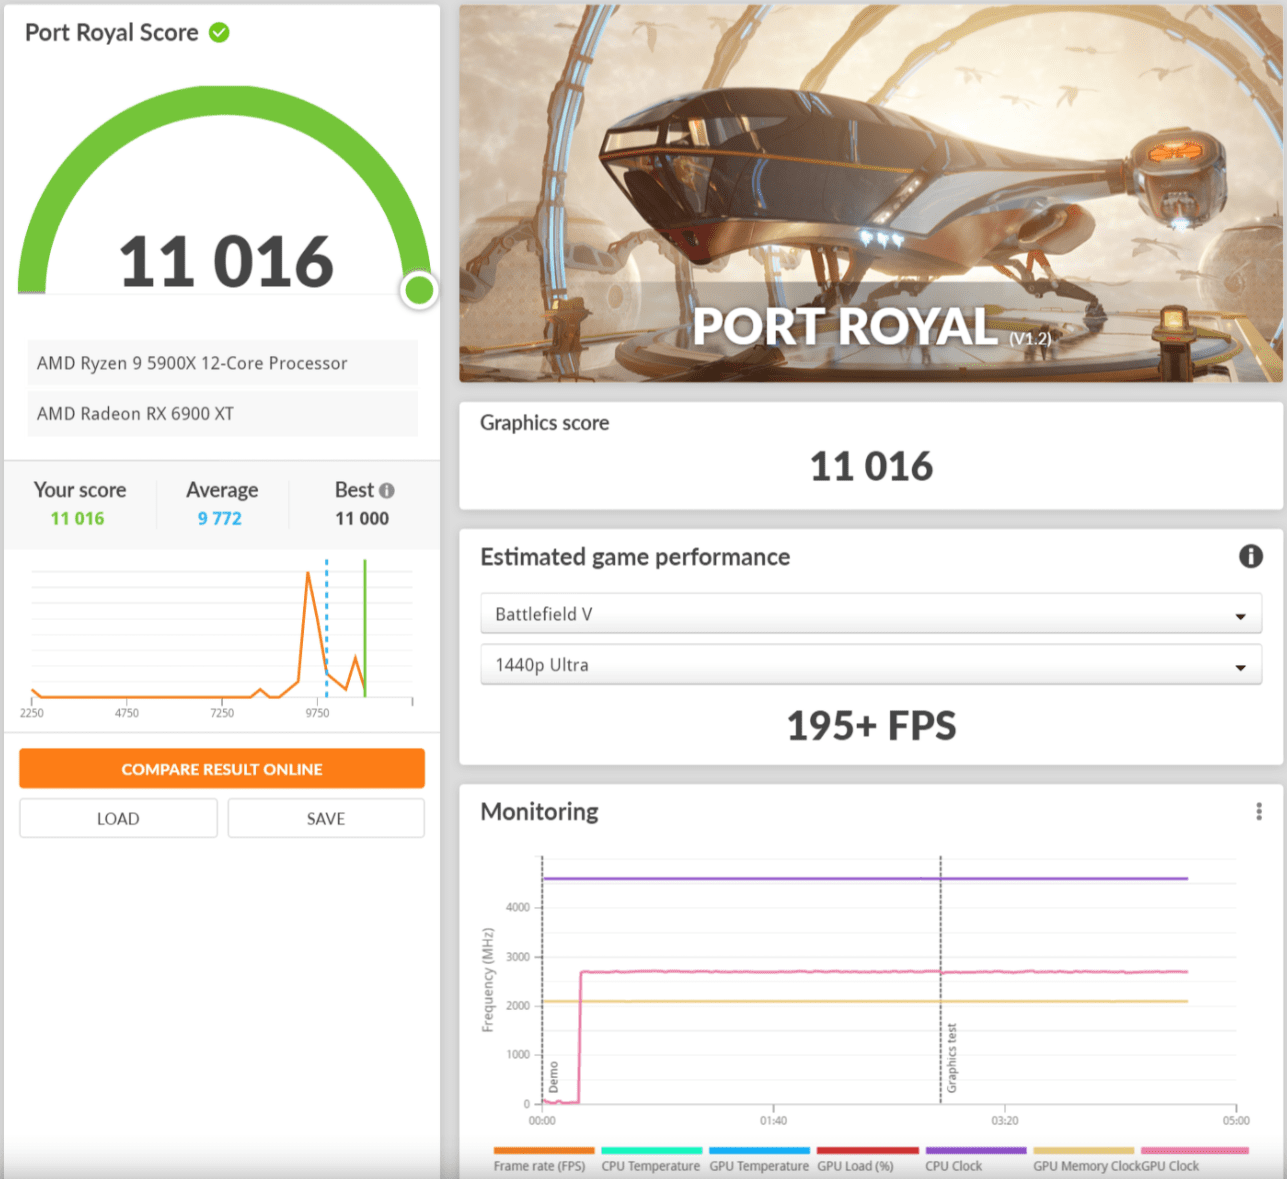
Task: Toggle the pink GPU Clock legend swatch
Action: click(x=1195, y=1151)
